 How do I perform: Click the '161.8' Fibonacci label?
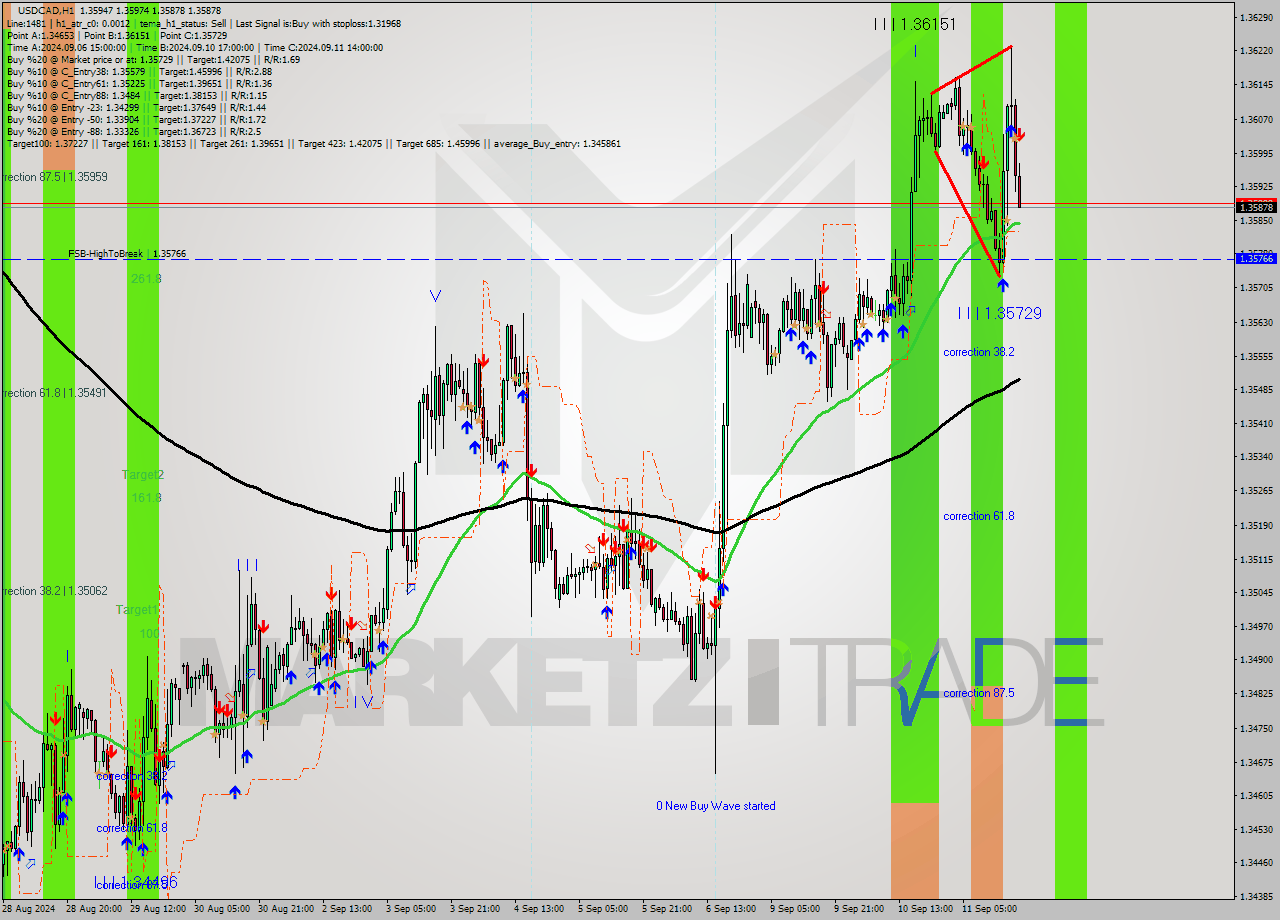146,497
